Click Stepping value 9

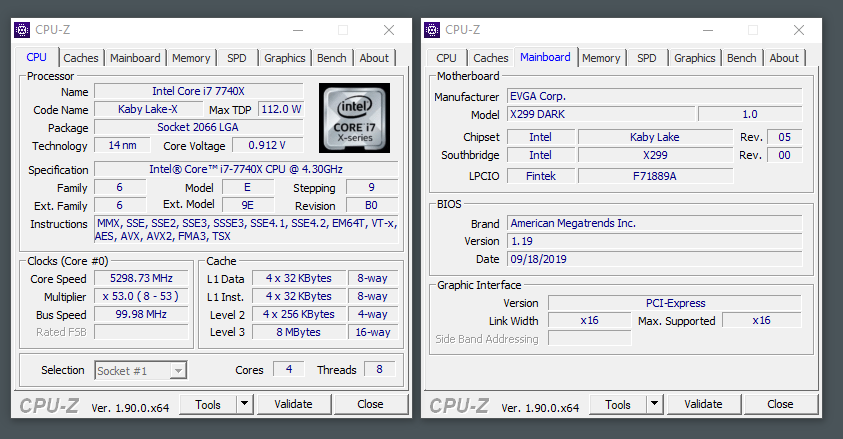click(x=372, y=187)
